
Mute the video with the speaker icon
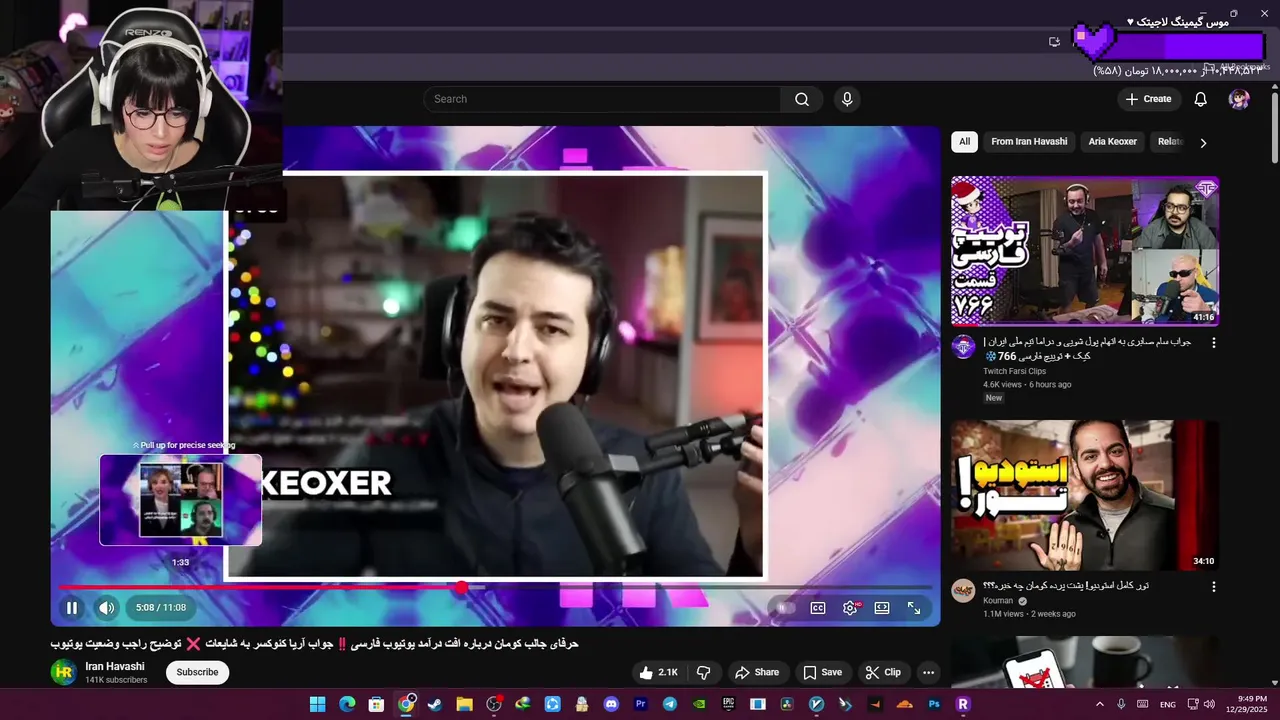tap(106, 607)
